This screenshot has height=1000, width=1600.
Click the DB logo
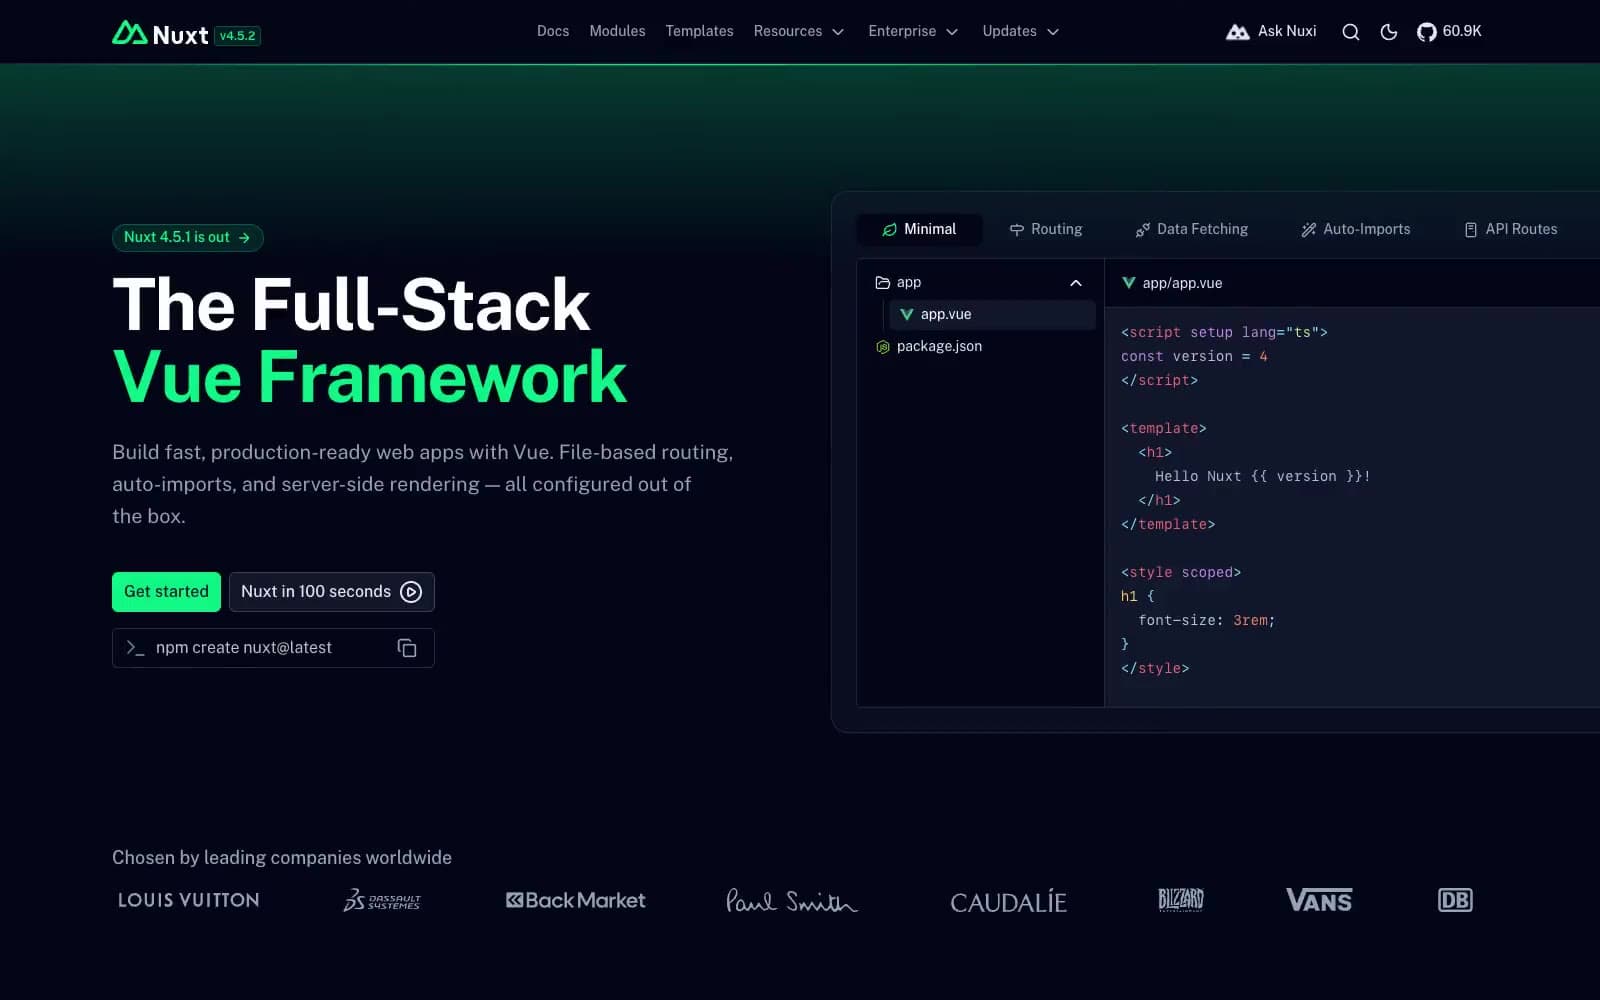(1455, 900)
